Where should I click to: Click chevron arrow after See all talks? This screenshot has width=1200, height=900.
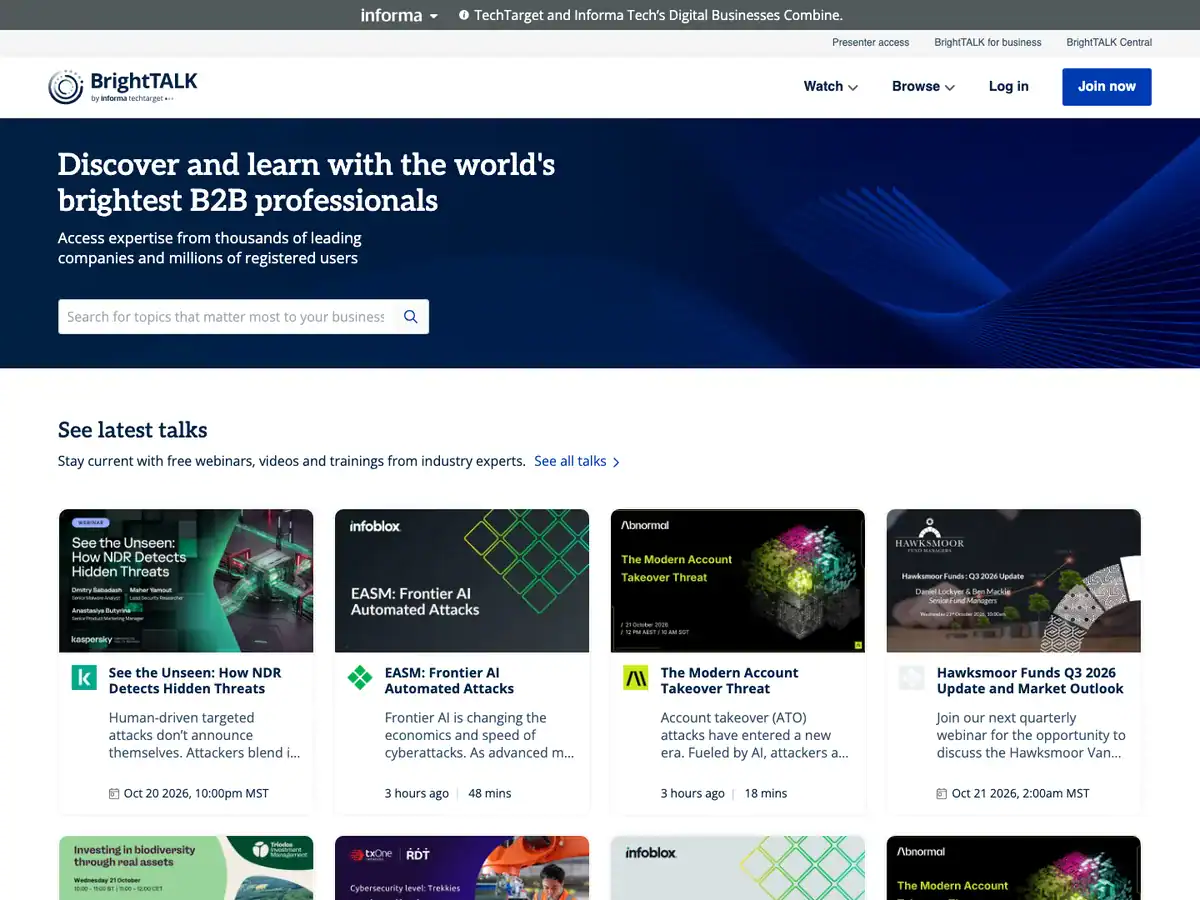click(616, 462)
